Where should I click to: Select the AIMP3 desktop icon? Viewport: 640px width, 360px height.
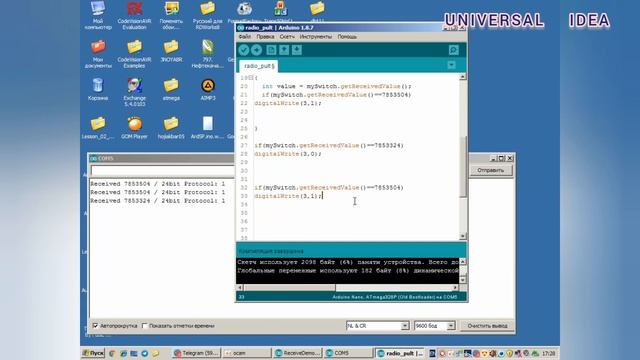(x=208, y=90)
